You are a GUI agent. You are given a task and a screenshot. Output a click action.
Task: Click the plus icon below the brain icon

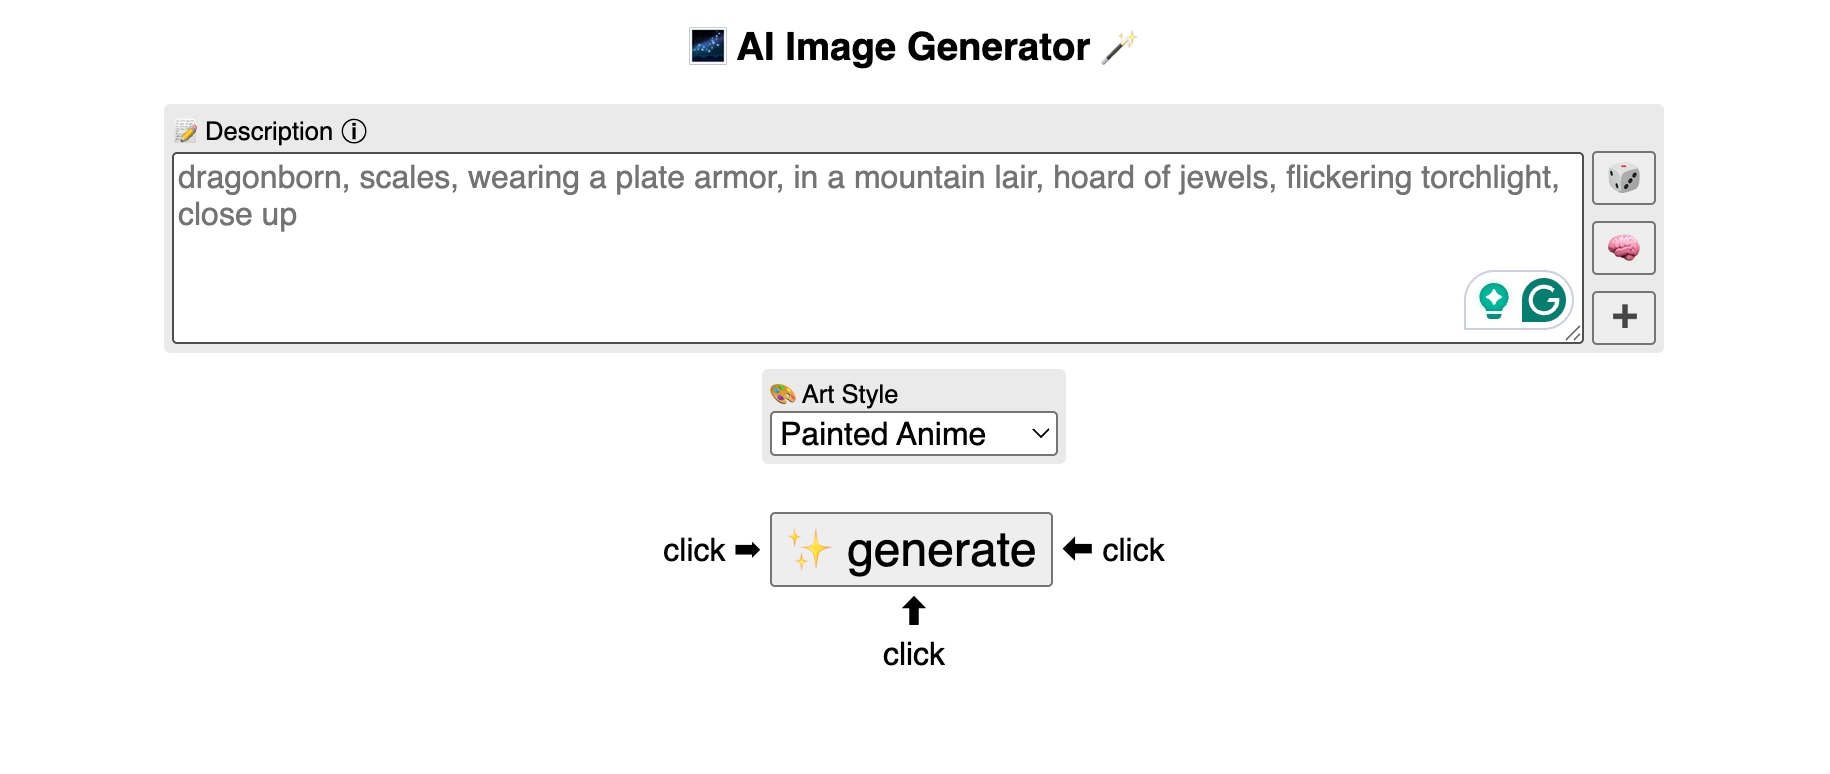(1623, 317)
